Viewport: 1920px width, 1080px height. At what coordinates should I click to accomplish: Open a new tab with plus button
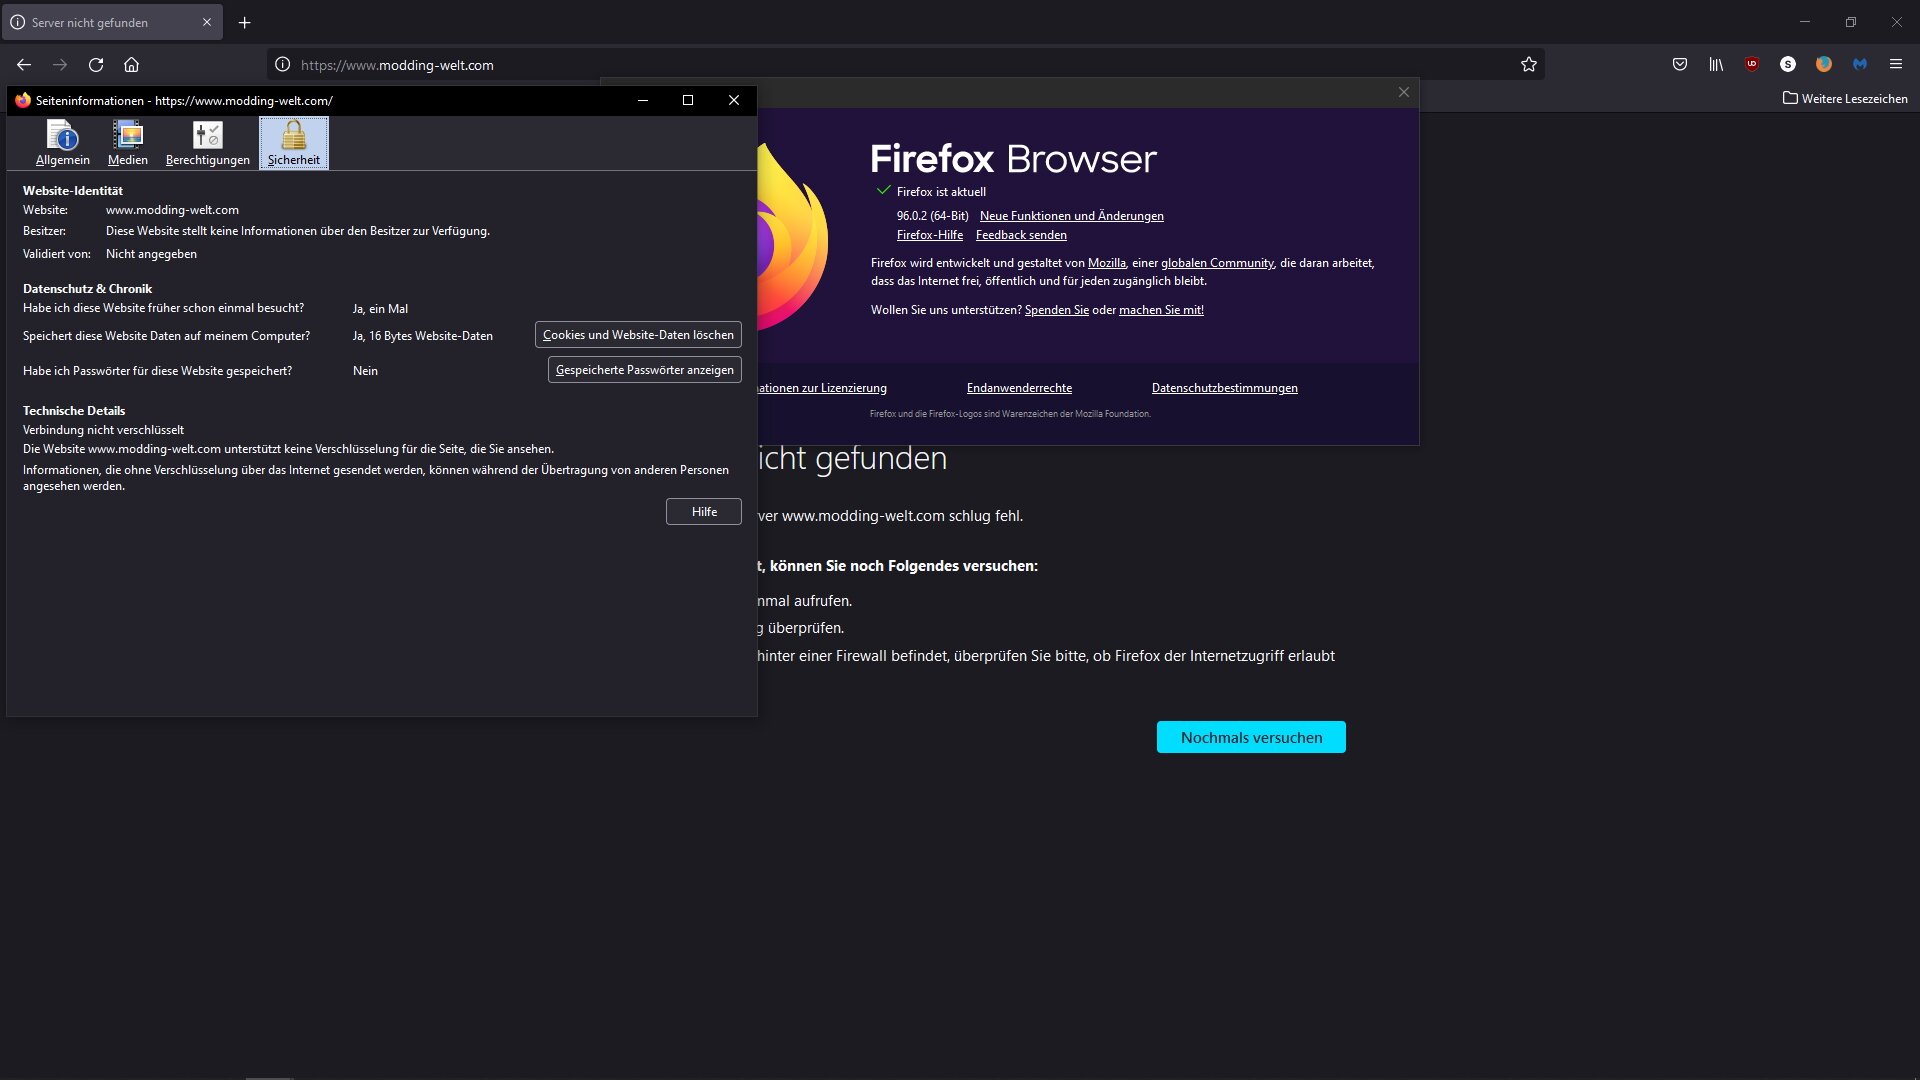[245, 22]
